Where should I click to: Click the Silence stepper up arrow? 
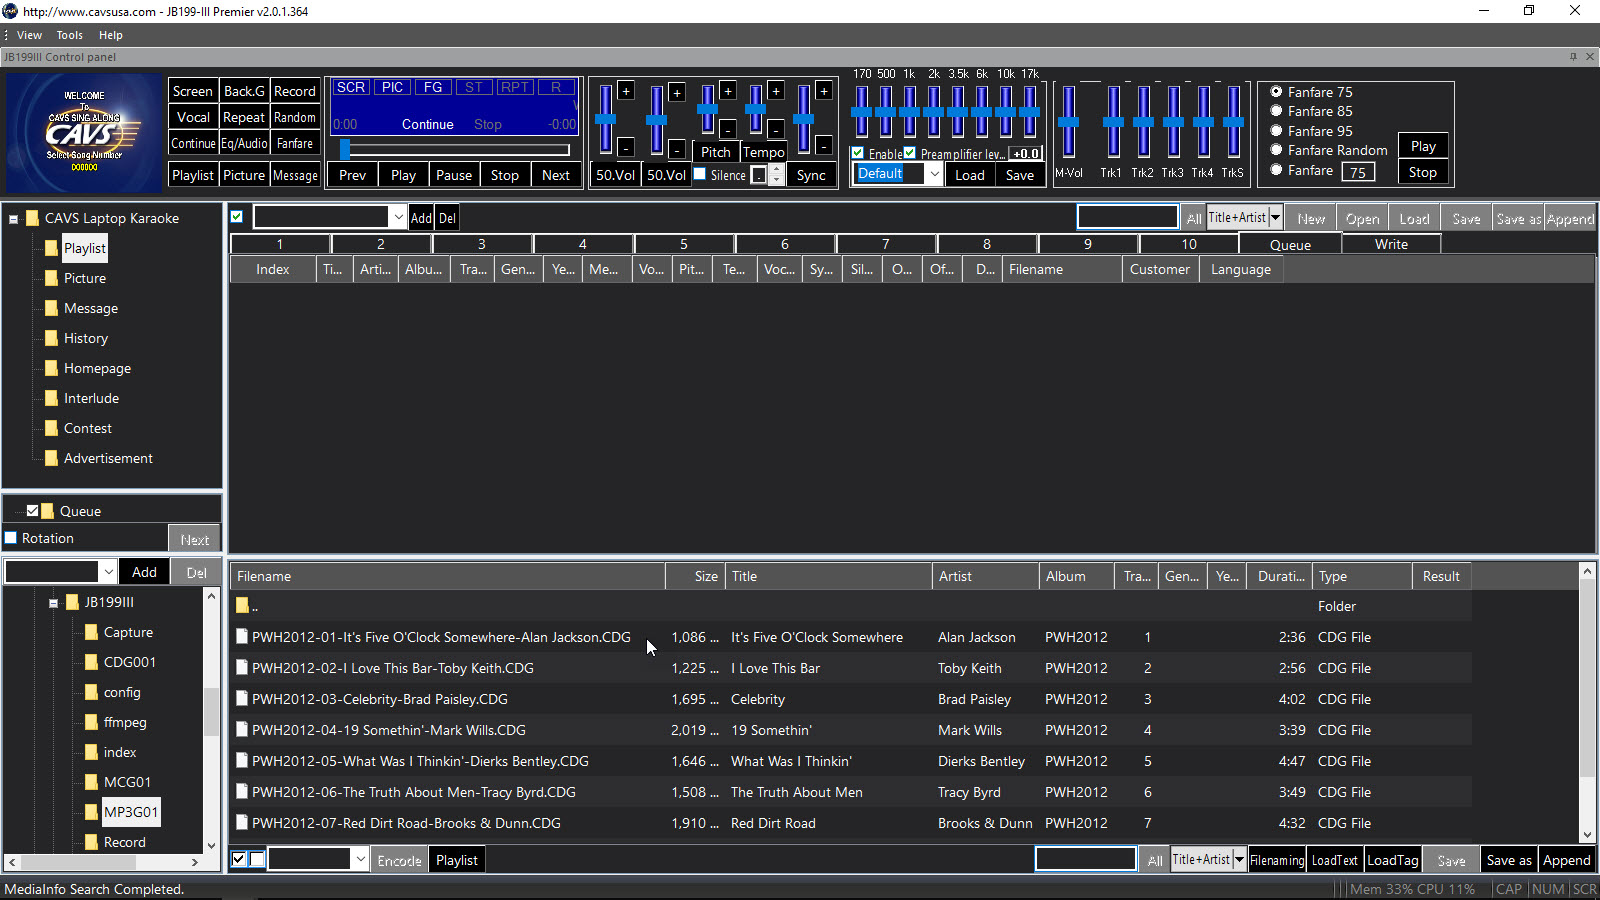[777, 170]
